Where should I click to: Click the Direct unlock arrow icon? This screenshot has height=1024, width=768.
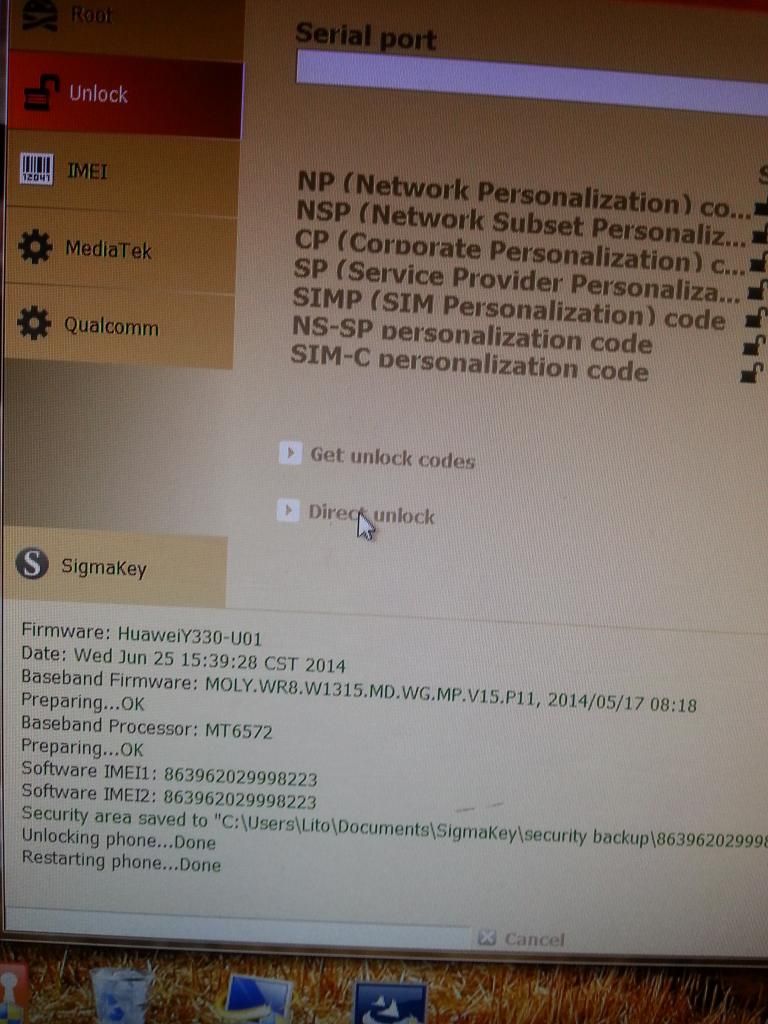tap(288, 511)
